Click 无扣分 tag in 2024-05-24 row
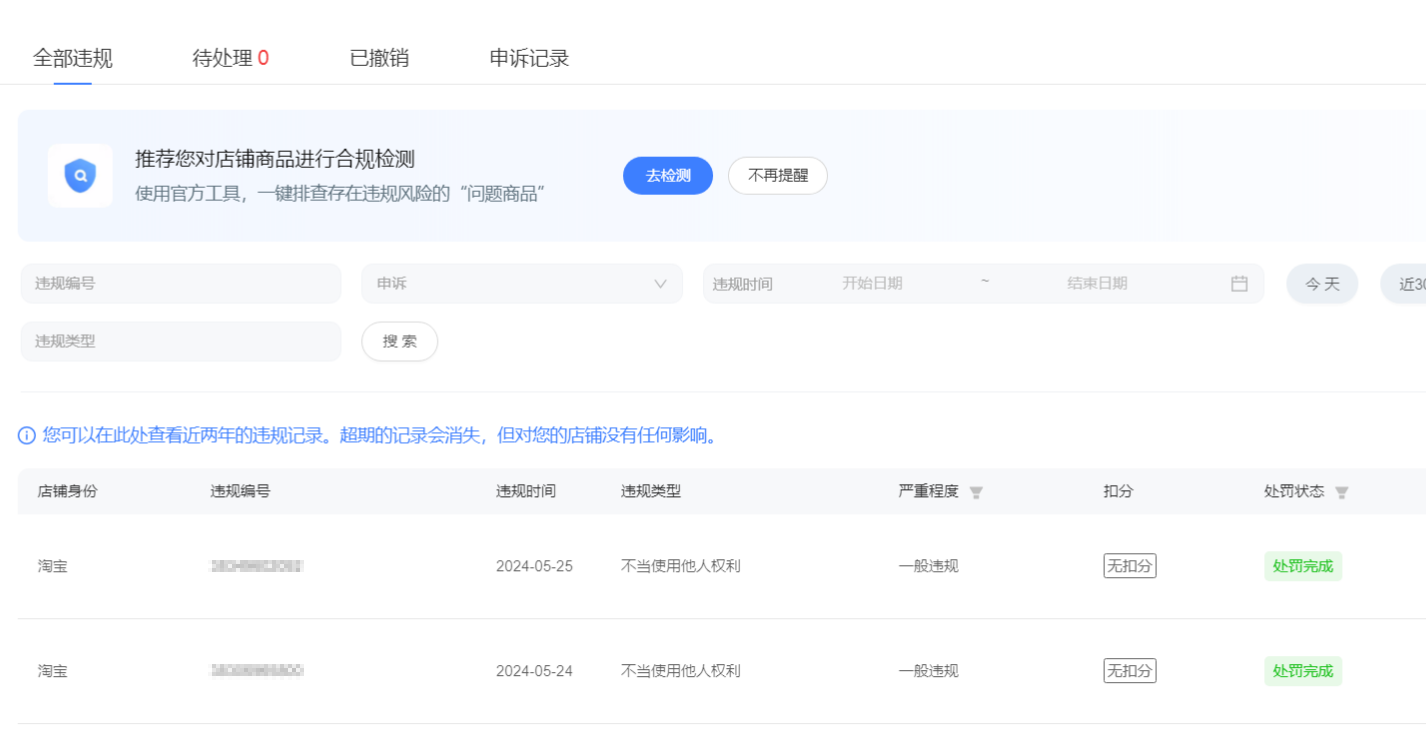The height and width of the screenshot is (731, 1426). point(1129,671)
